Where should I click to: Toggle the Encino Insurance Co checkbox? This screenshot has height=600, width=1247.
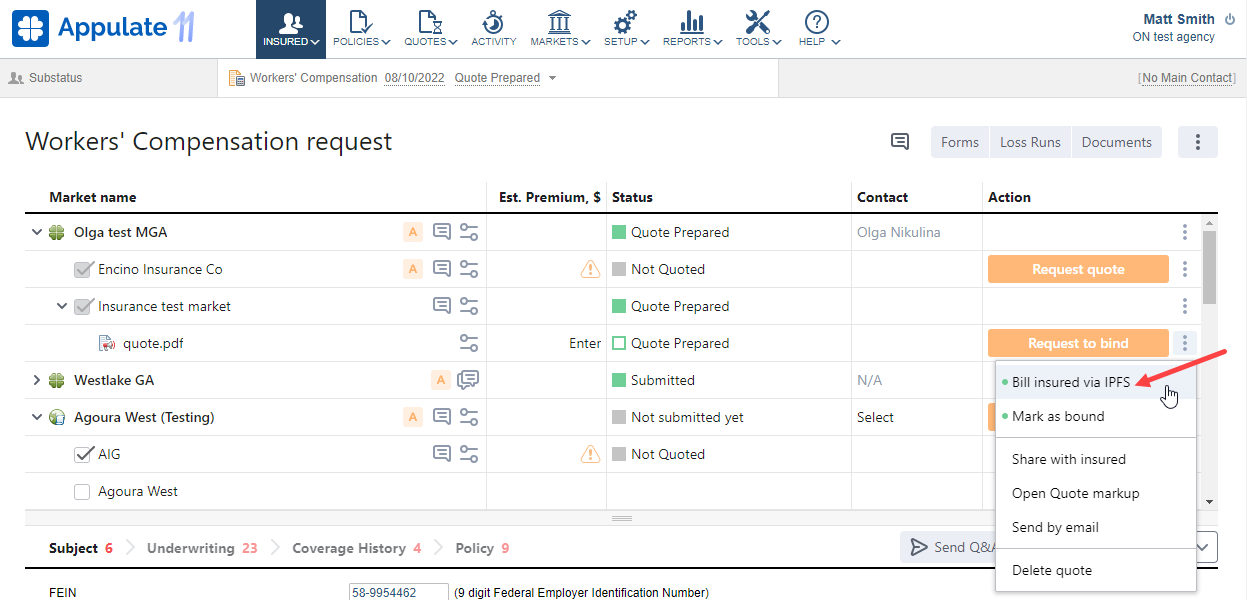pyautogui.click(x=83, y=269)
